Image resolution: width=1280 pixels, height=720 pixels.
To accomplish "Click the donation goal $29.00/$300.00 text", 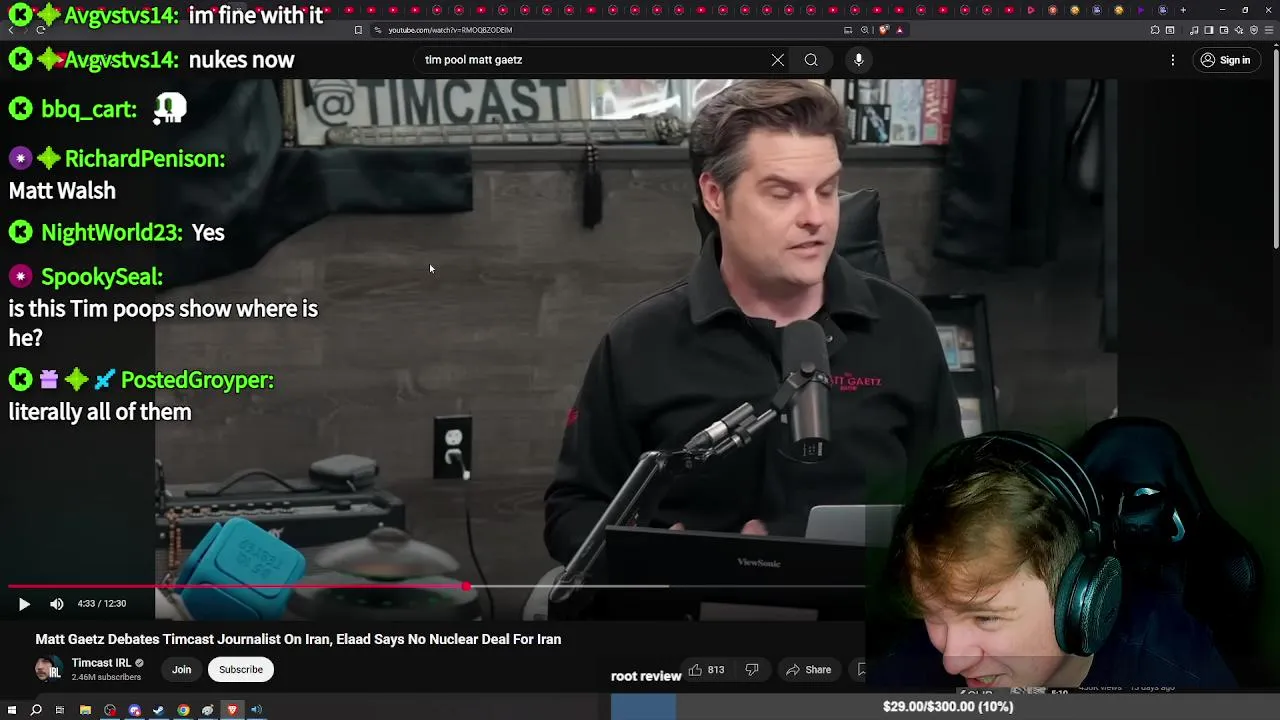I will [948, 707].
